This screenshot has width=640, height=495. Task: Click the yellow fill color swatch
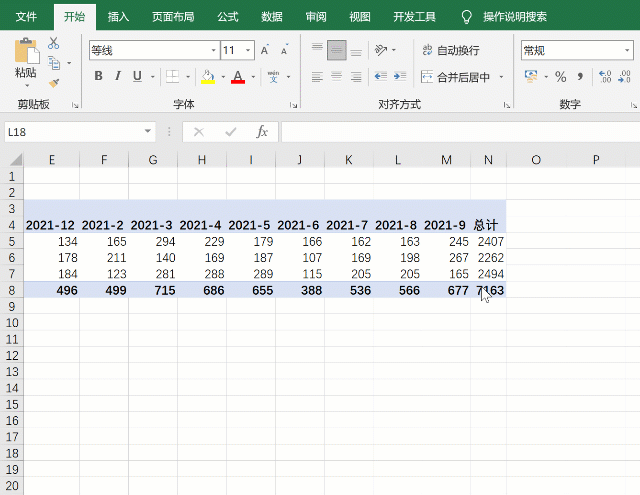(x=207, y=77)
